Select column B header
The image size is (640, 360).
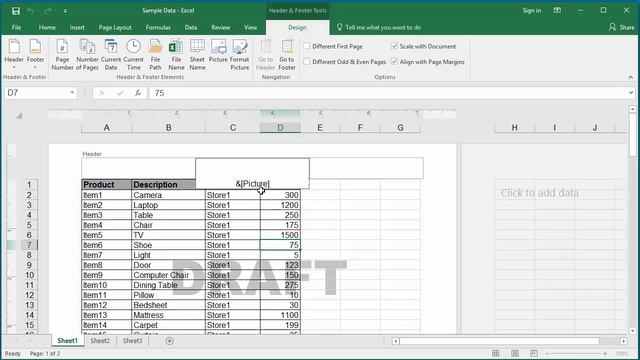tap(168, 128)
